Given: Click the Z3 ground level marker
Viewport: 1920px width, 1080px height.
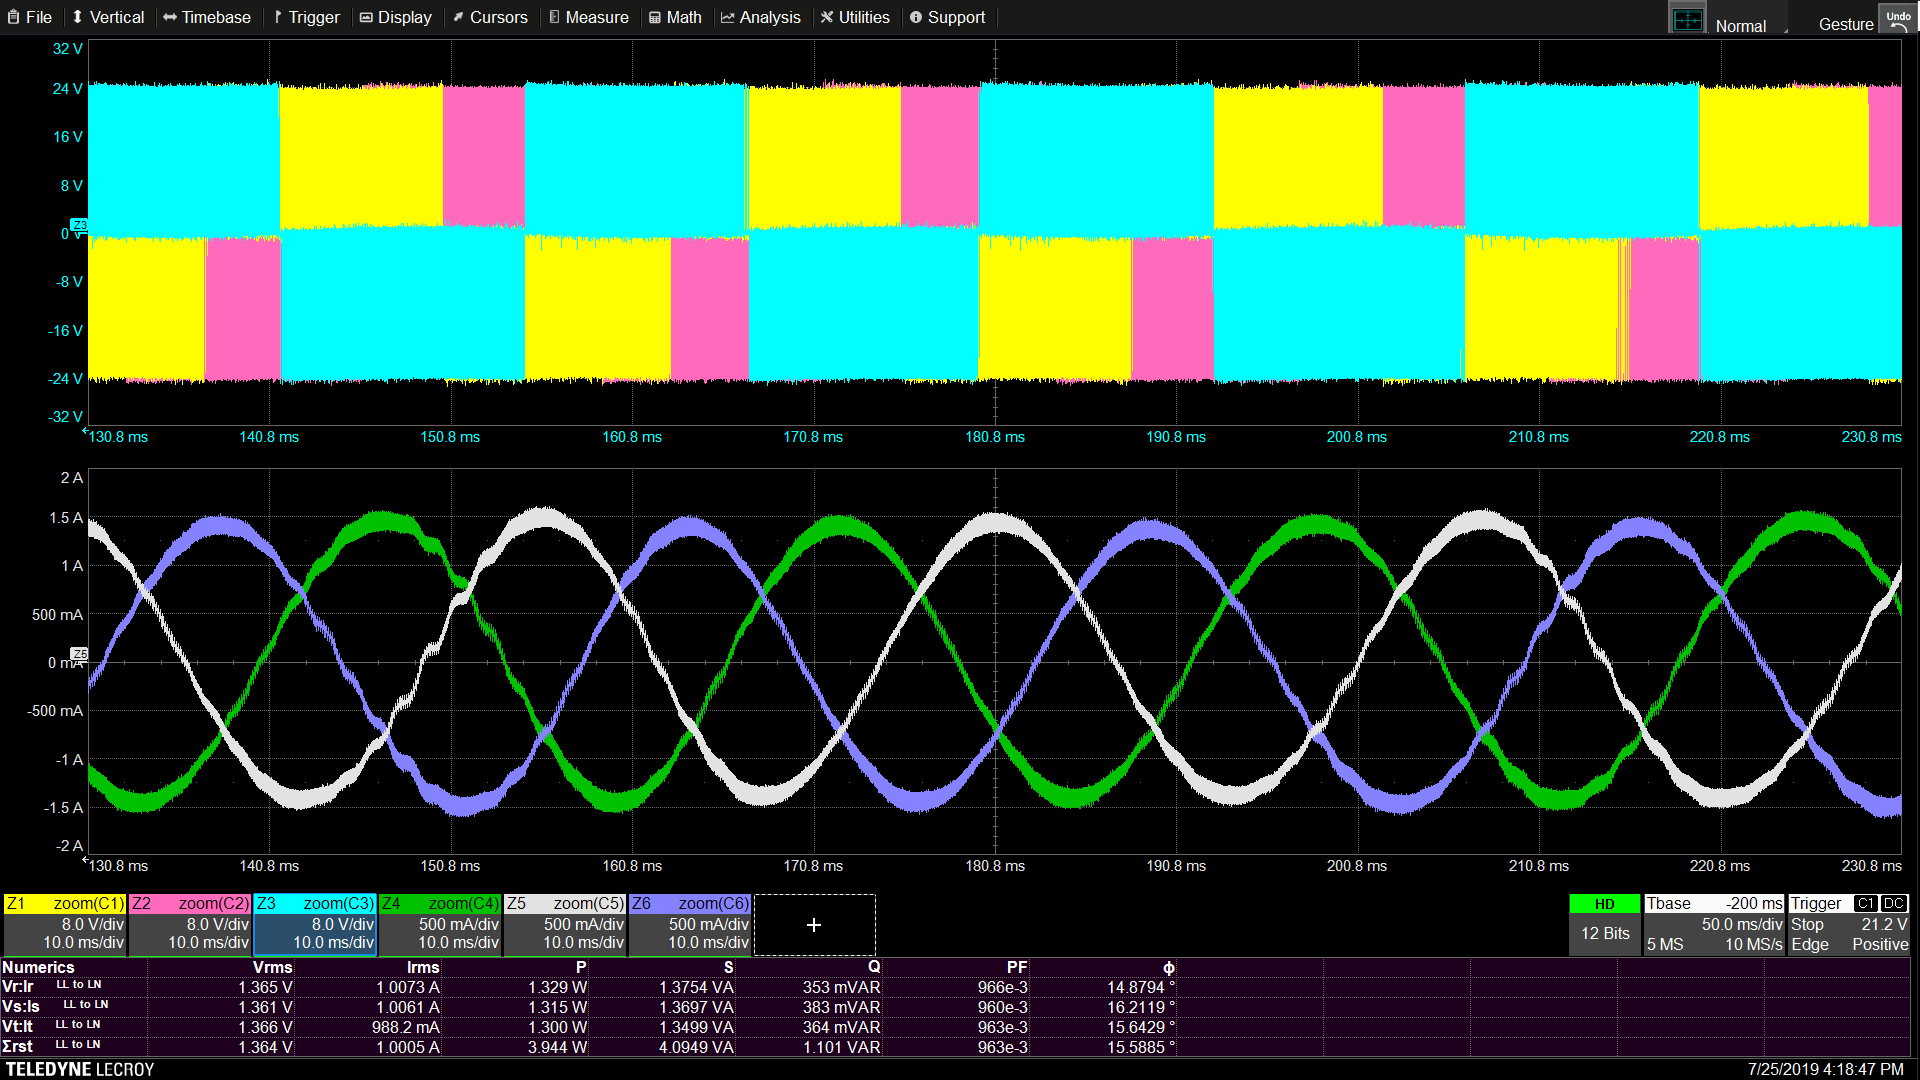Looking at the screenshot, I should pyautogui.click(x=79, y=225).
